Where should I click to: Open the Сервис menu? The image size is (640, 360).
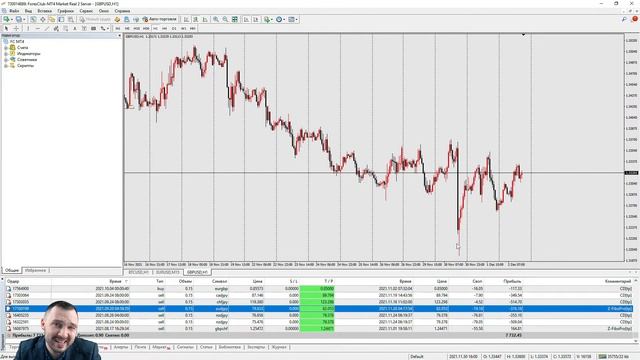click(x=86, y=11)
